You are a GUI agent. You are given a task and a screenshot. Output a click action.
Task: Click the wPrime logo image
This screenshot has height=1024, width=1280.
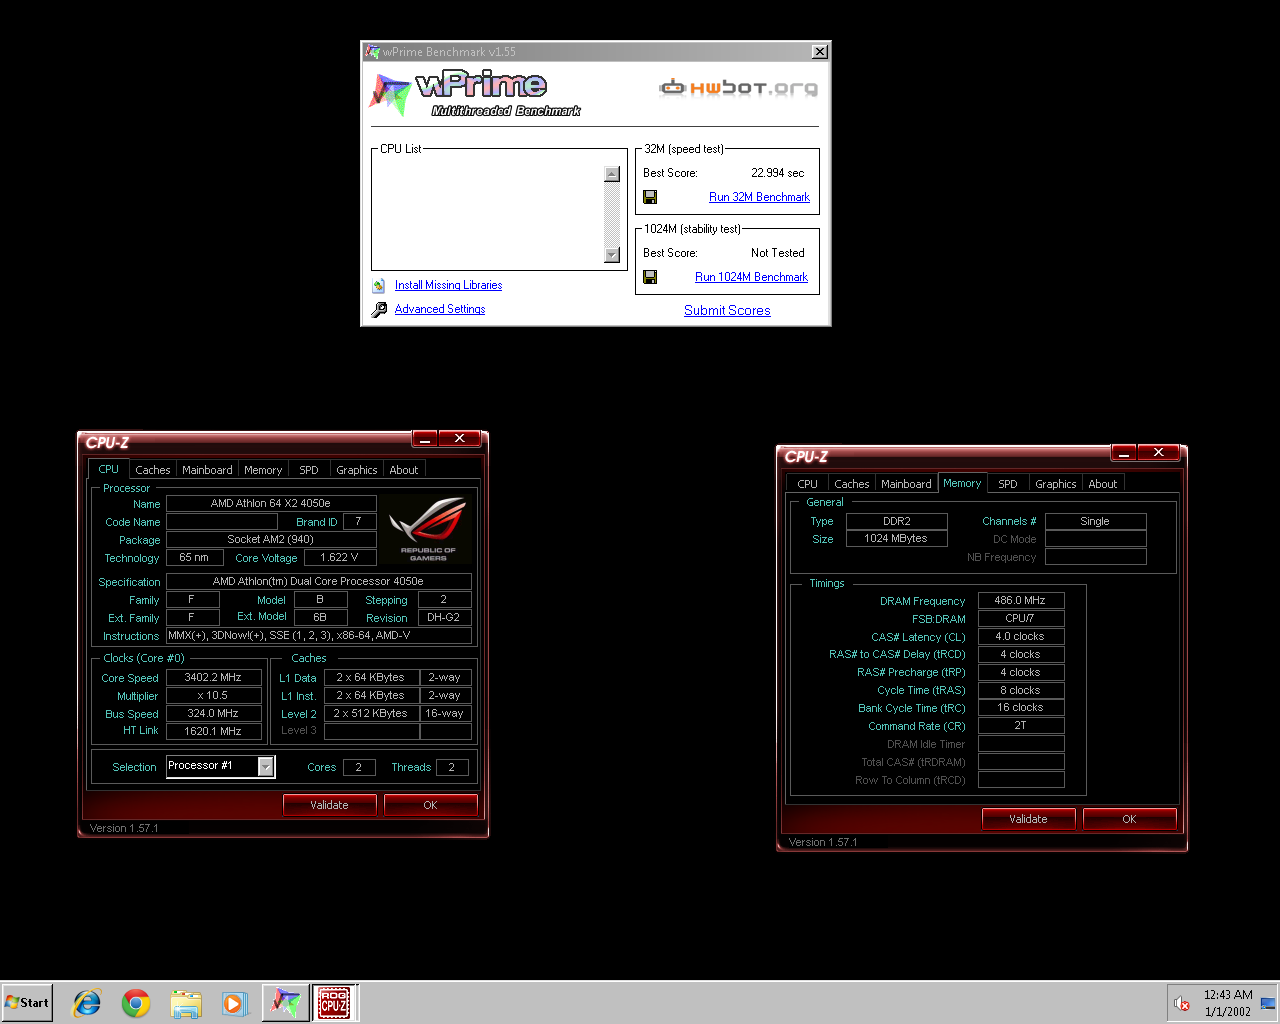tap(475, 94)
